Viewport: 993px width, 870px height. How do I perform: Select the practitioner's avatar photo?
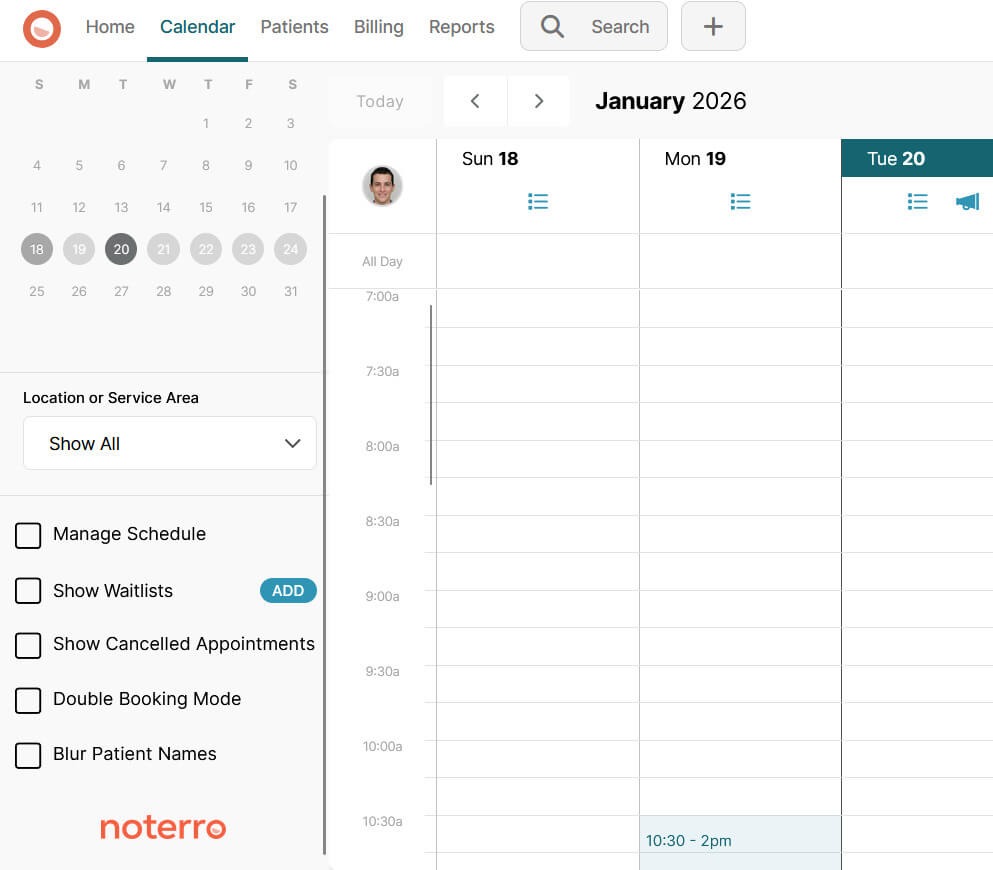[383, 185]
